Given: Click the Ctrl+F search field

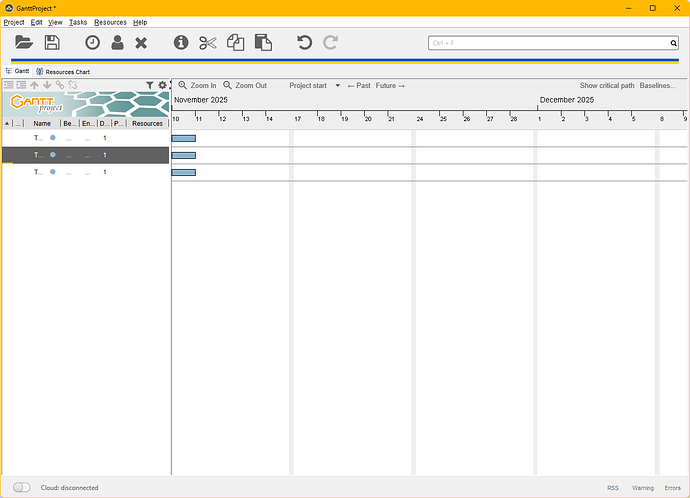Looking at the screenshot, I should (x=548, y=43).
